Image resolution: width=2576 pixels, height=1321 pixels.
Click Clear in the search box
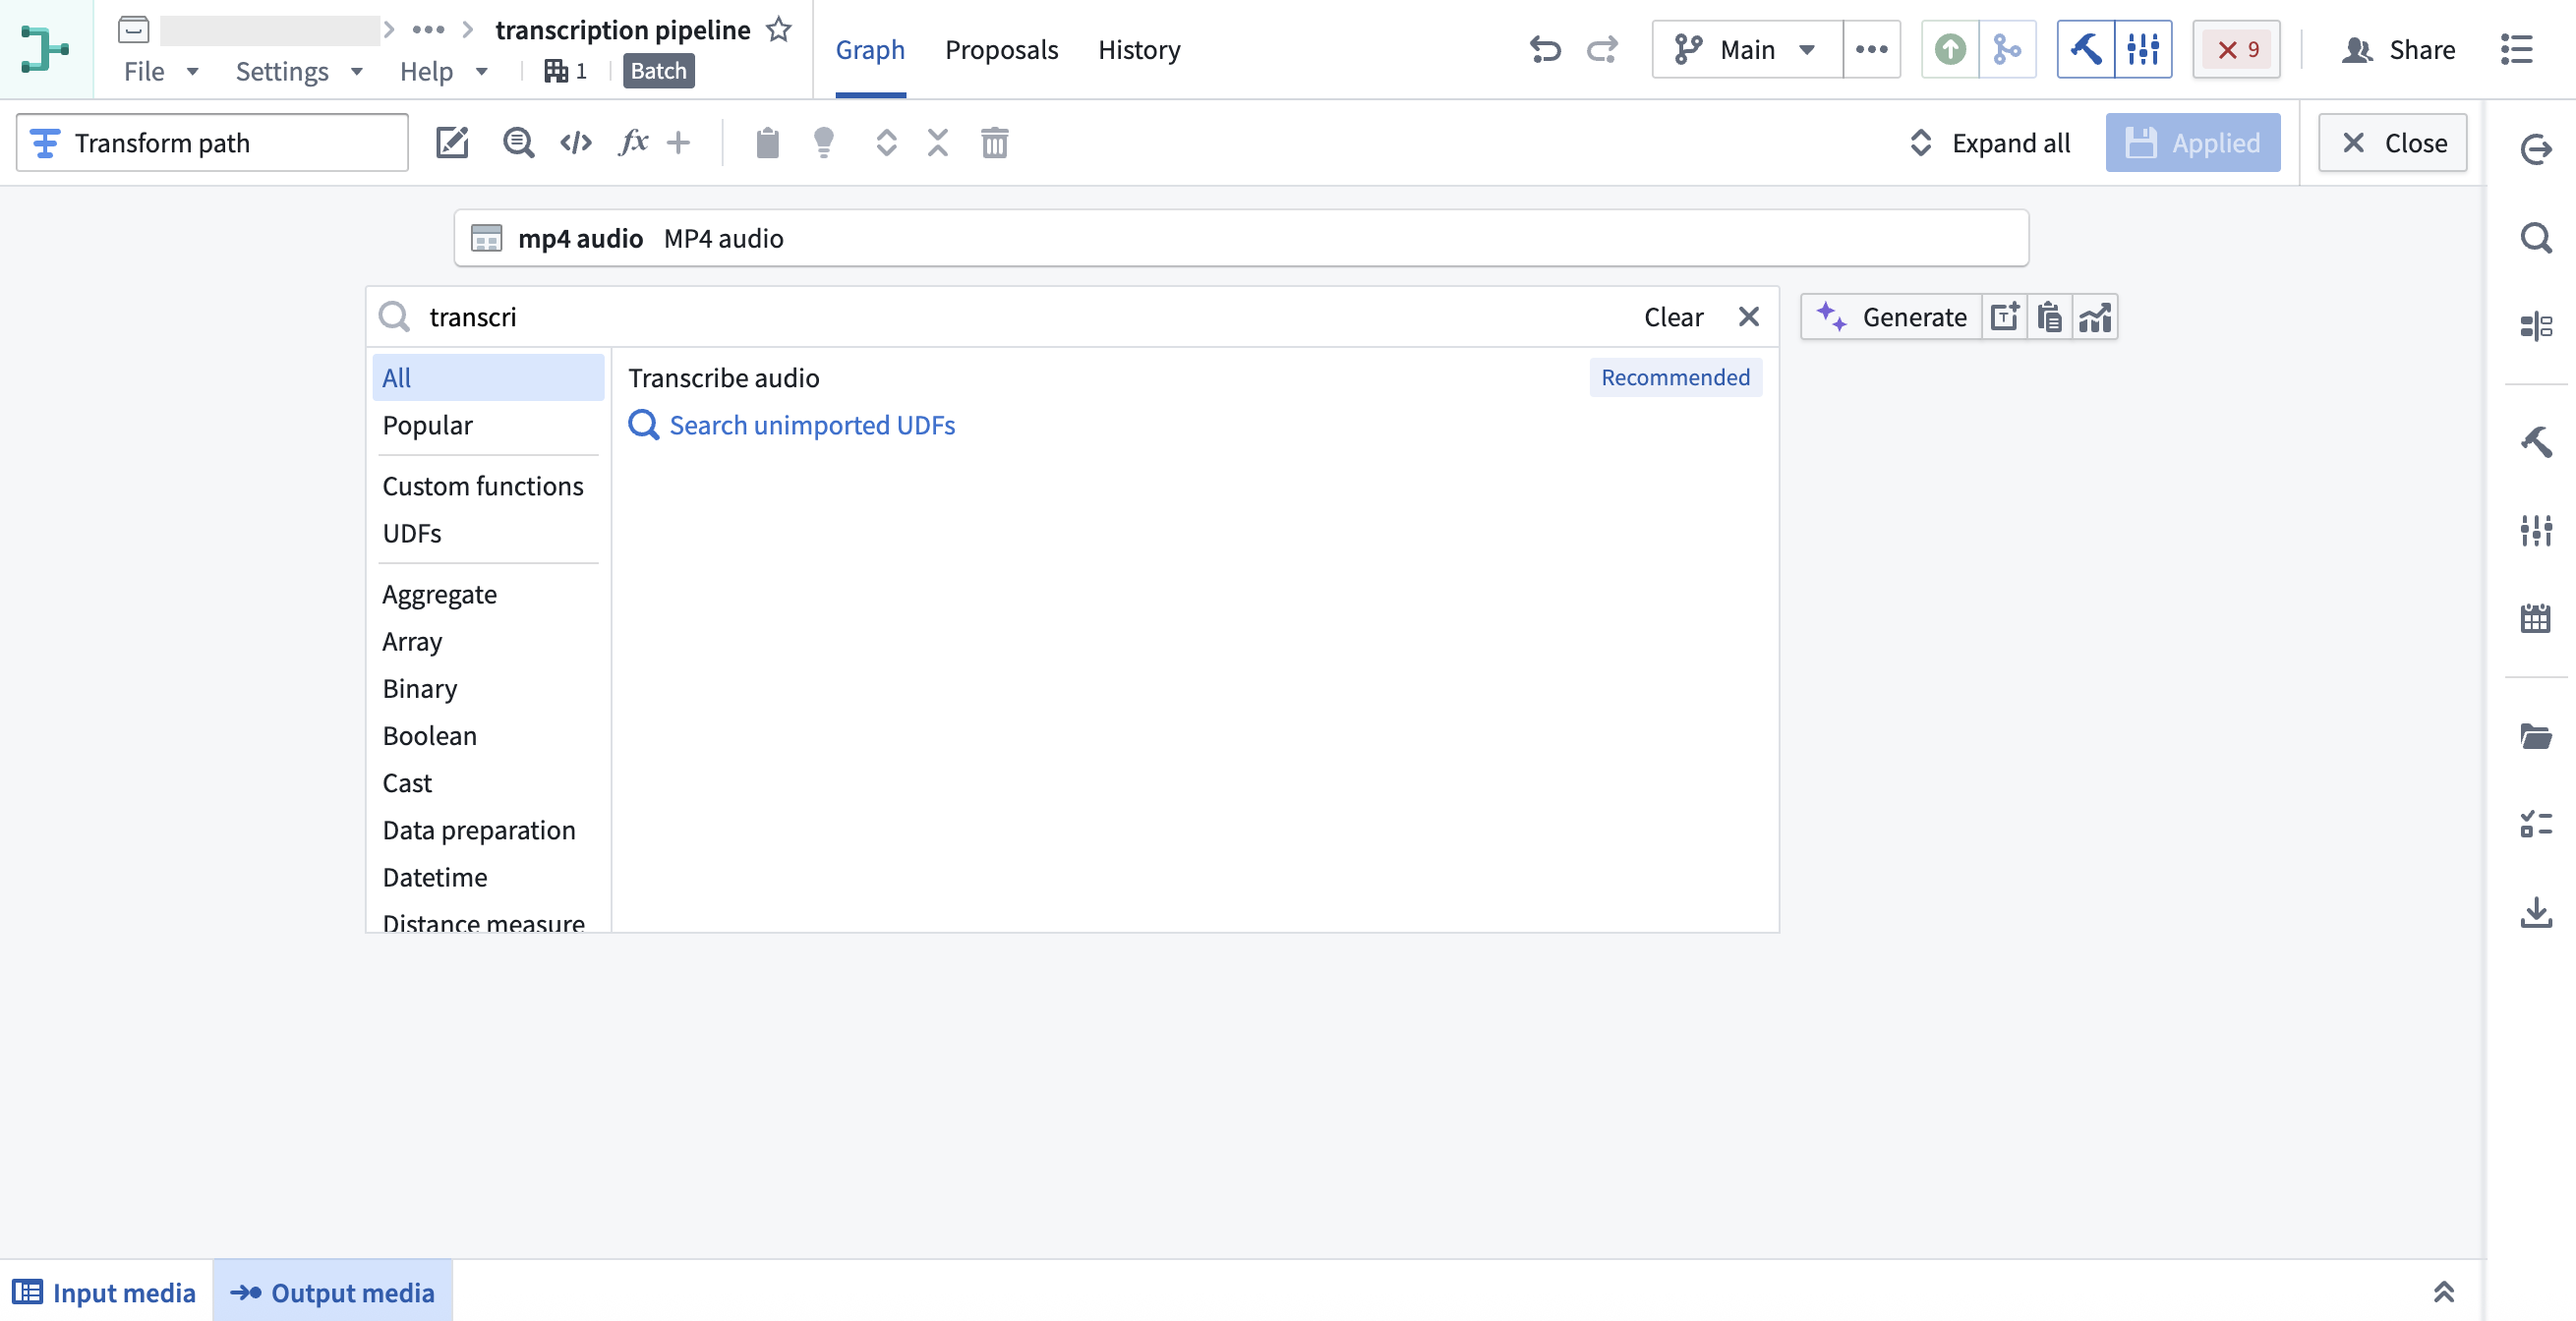click(x=1673, y=317)
